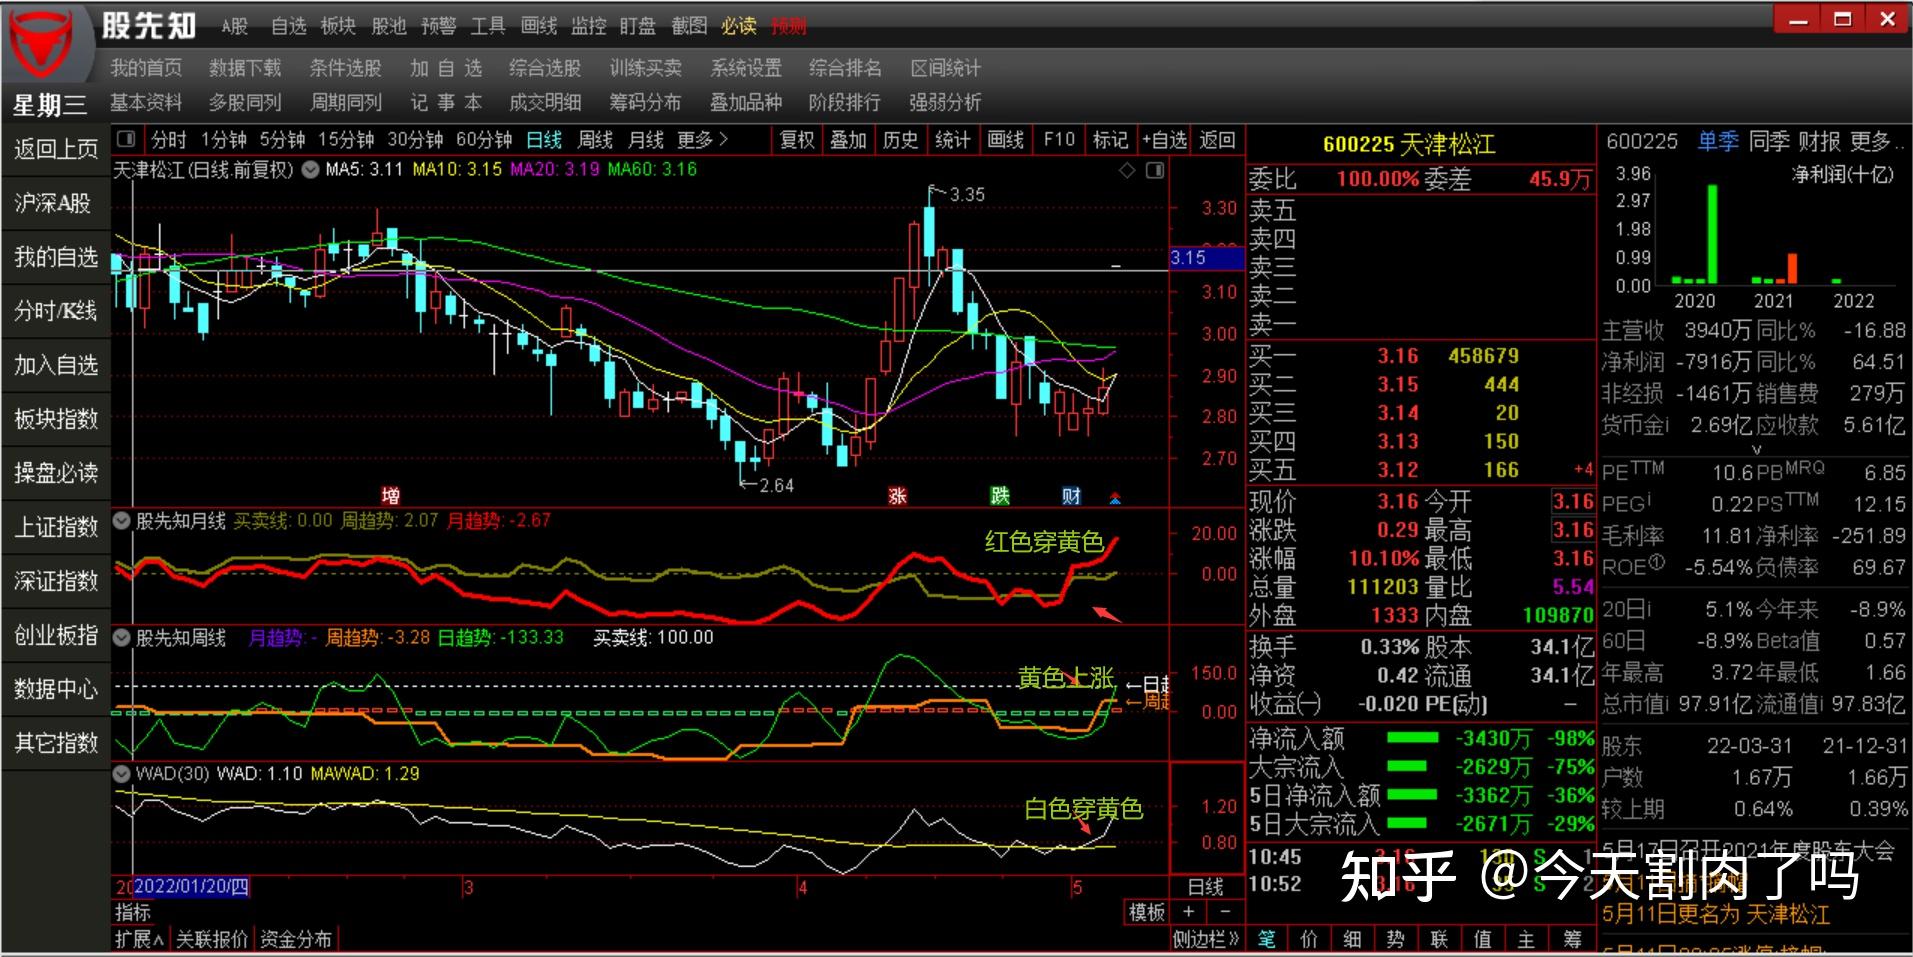Click the 2022/01/20 date marker on the timeline
This screenshot has height=957, width=1913.
(x=191, y=887)
